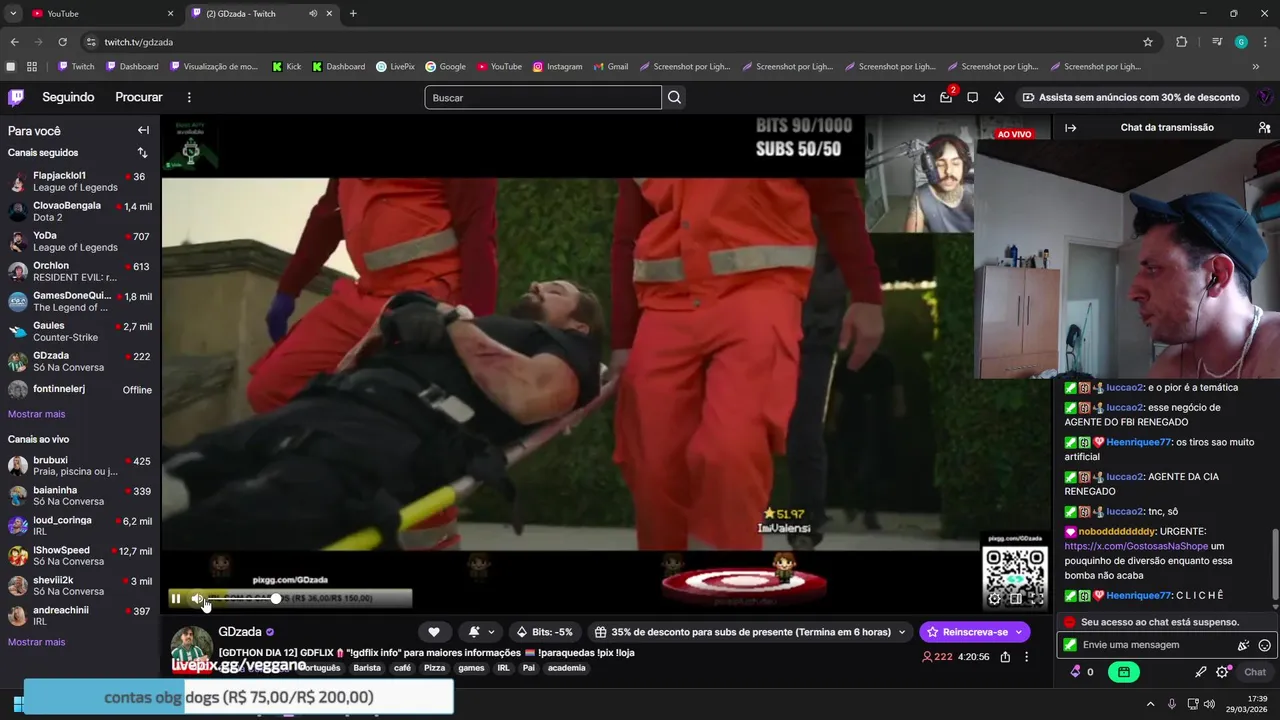Adjust the player volume slider
This screenshot has height=720, width=1280.
[243, 599]
